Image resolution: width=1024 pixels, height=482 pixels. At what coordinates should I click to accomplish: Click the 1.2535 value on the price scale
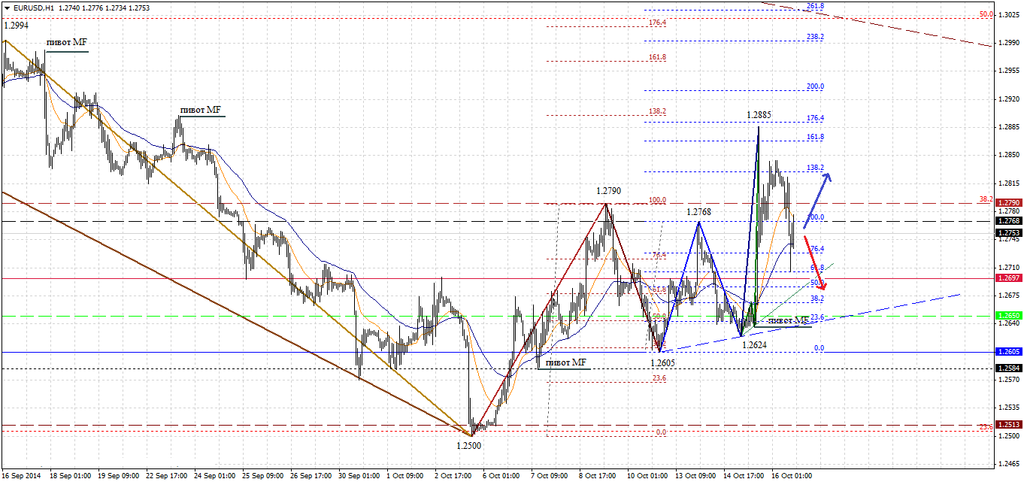[x=1007, y=408]
